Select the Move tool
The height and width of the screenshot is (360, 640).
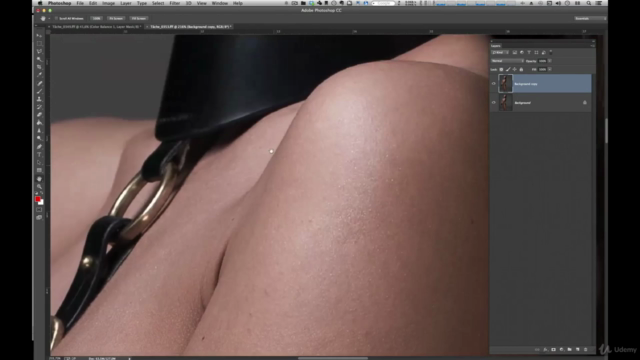[x=39, y=36]
